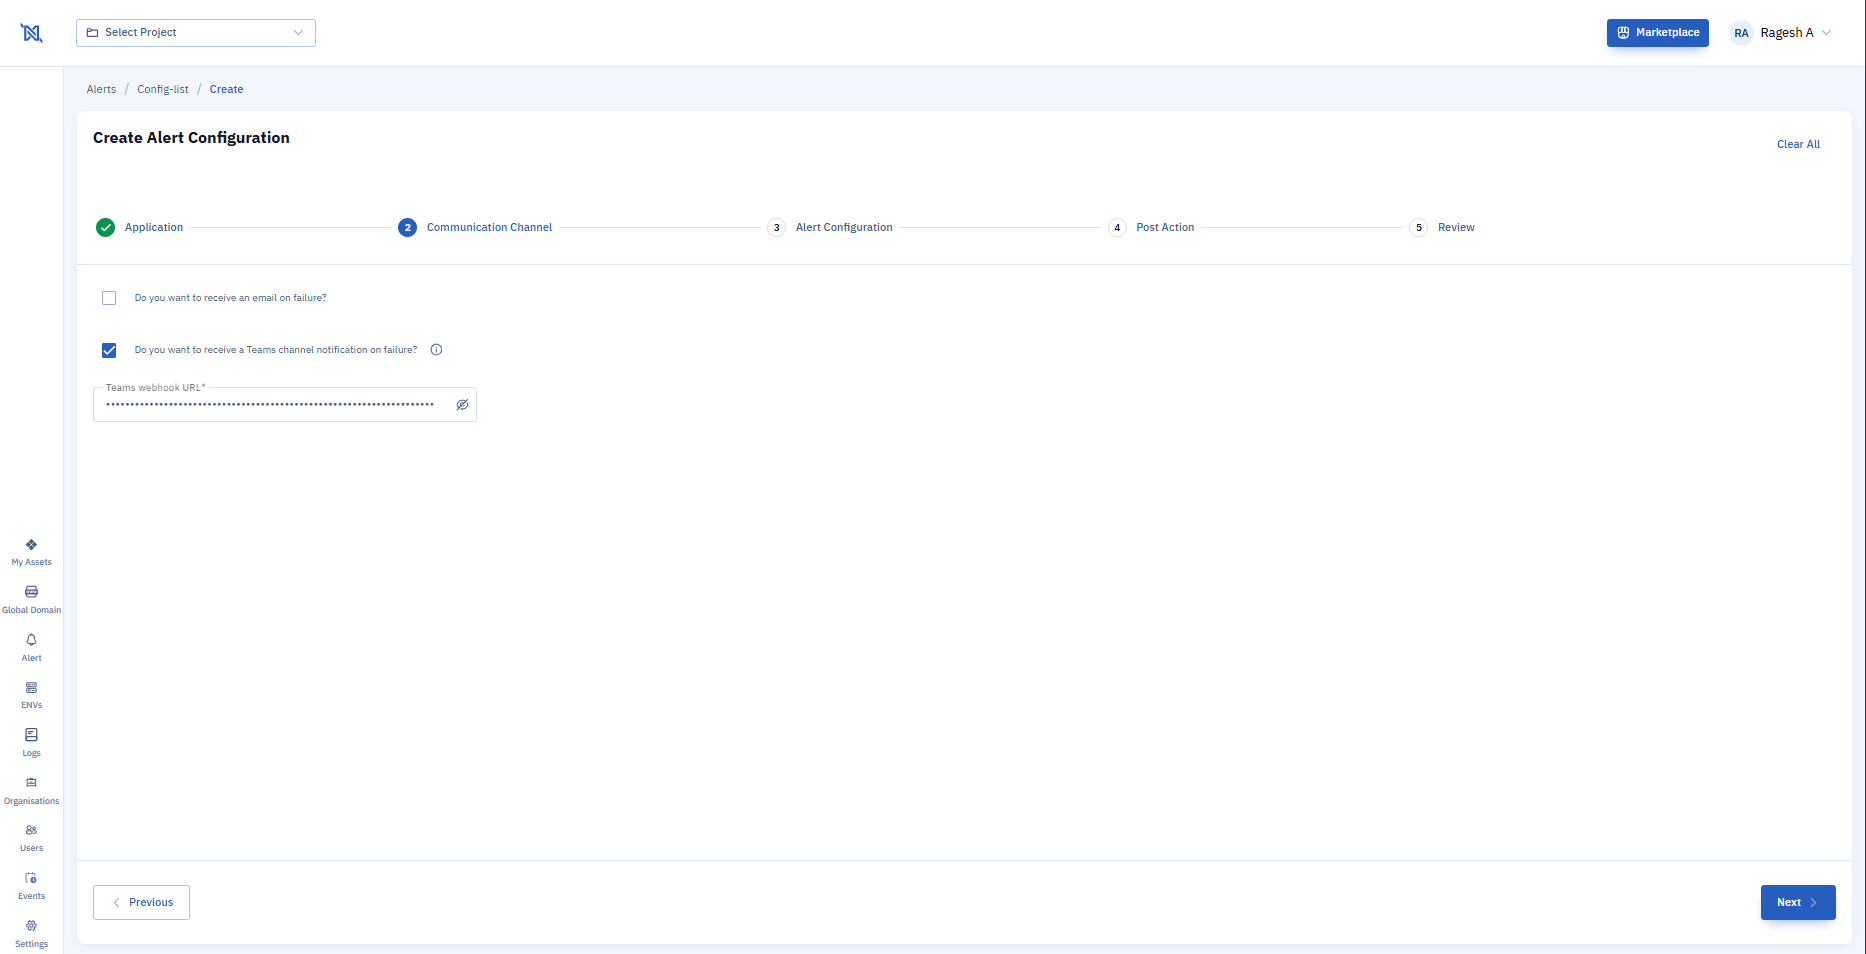Viewport: 1866px width, 954px height.
Task: Open Users in sidebar
Action: pyautogui.click(x=31, y=838)
